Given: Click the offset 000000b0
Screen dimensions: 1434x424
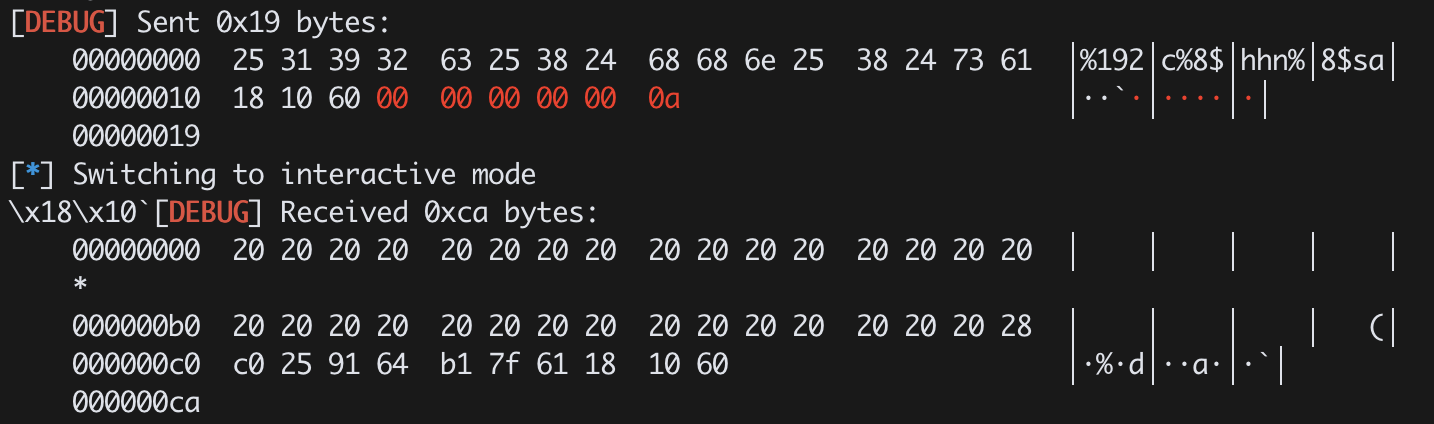Looking at the screenshot, I should pos(136,327).
